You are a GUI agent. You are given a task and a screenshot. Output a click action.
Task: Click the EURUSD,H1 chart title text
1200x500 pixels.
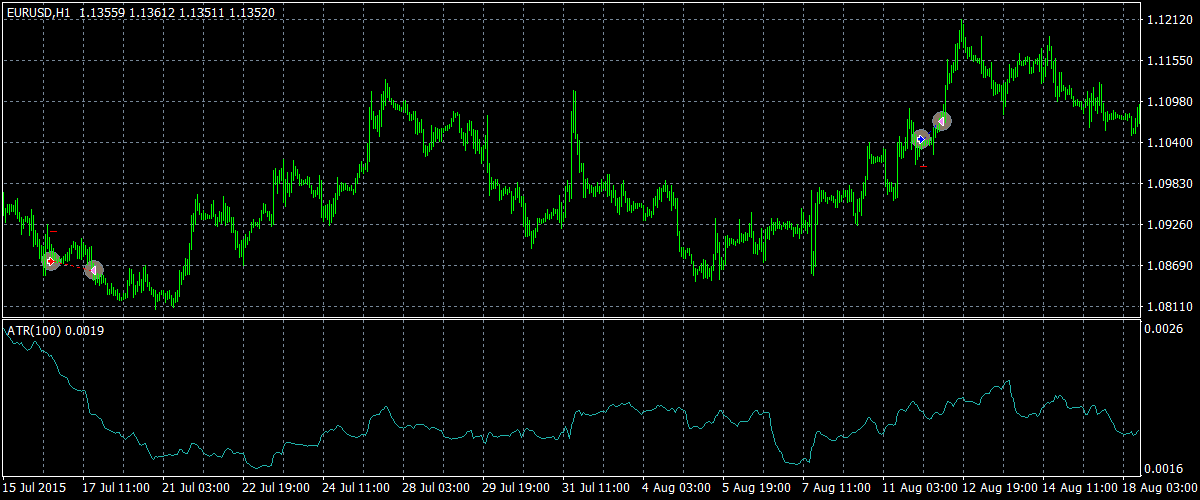tap(37, 13)
